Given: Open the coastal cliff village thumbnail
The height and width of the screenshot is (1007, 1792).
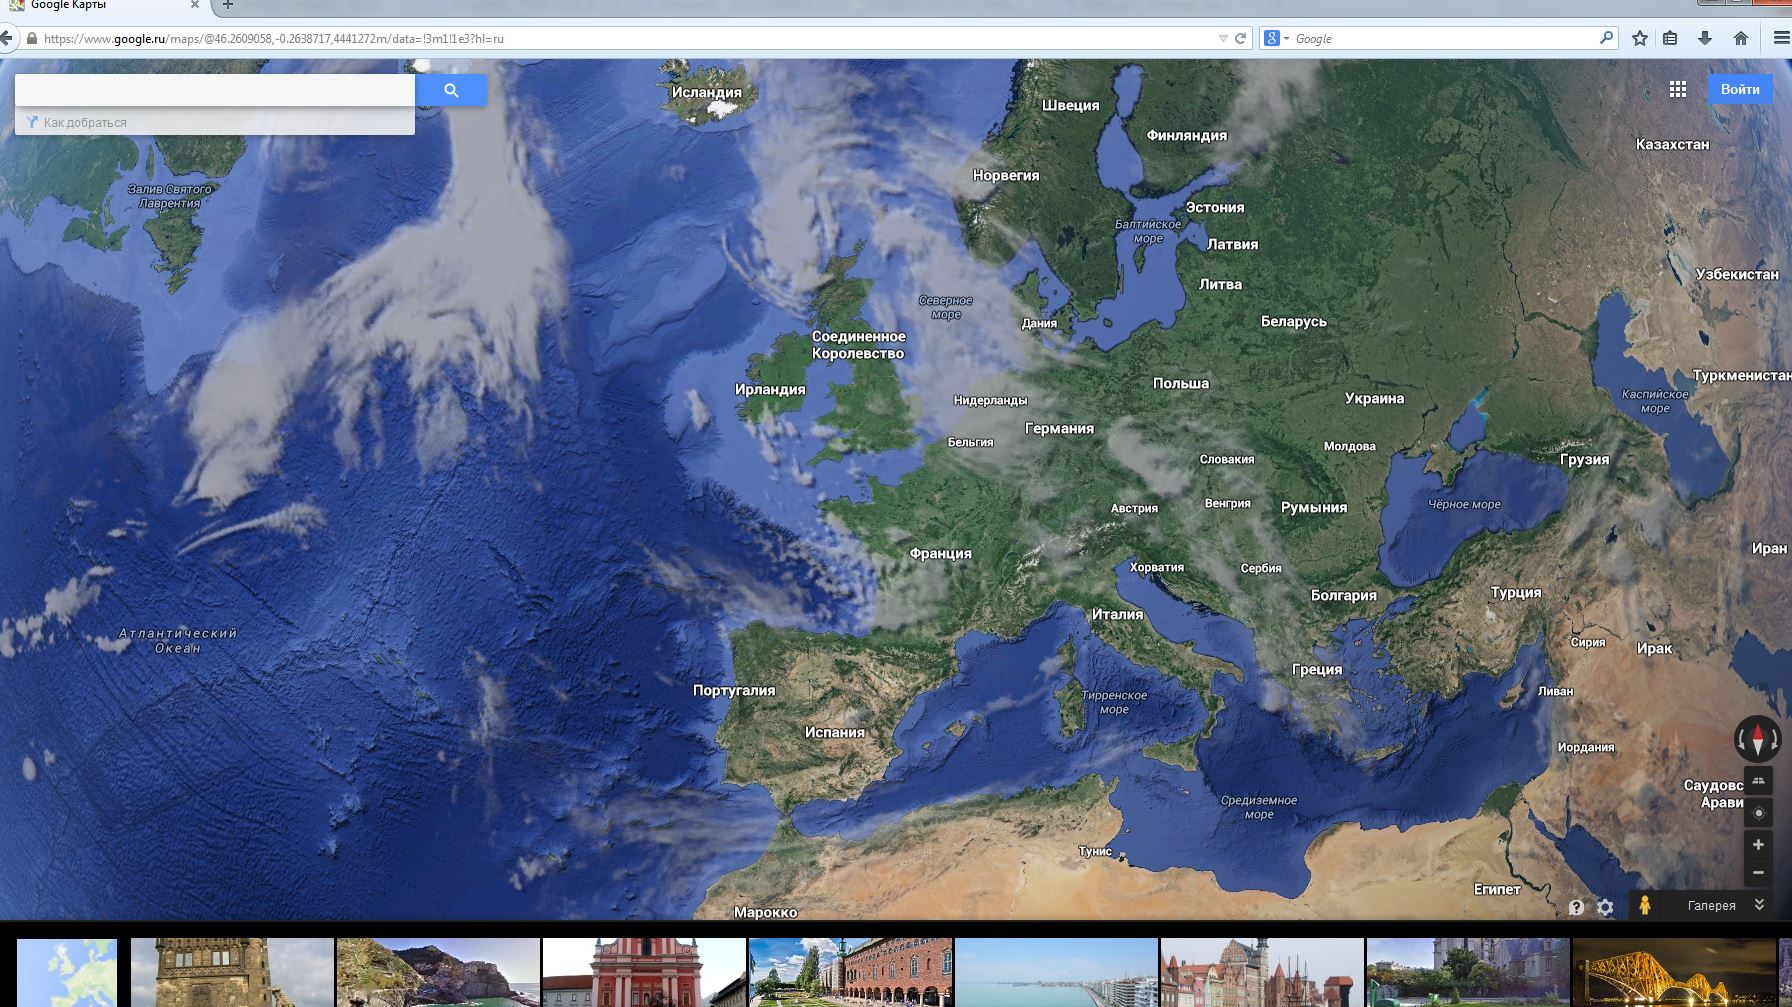Looking at the screenshot, I should coord(438,972).
